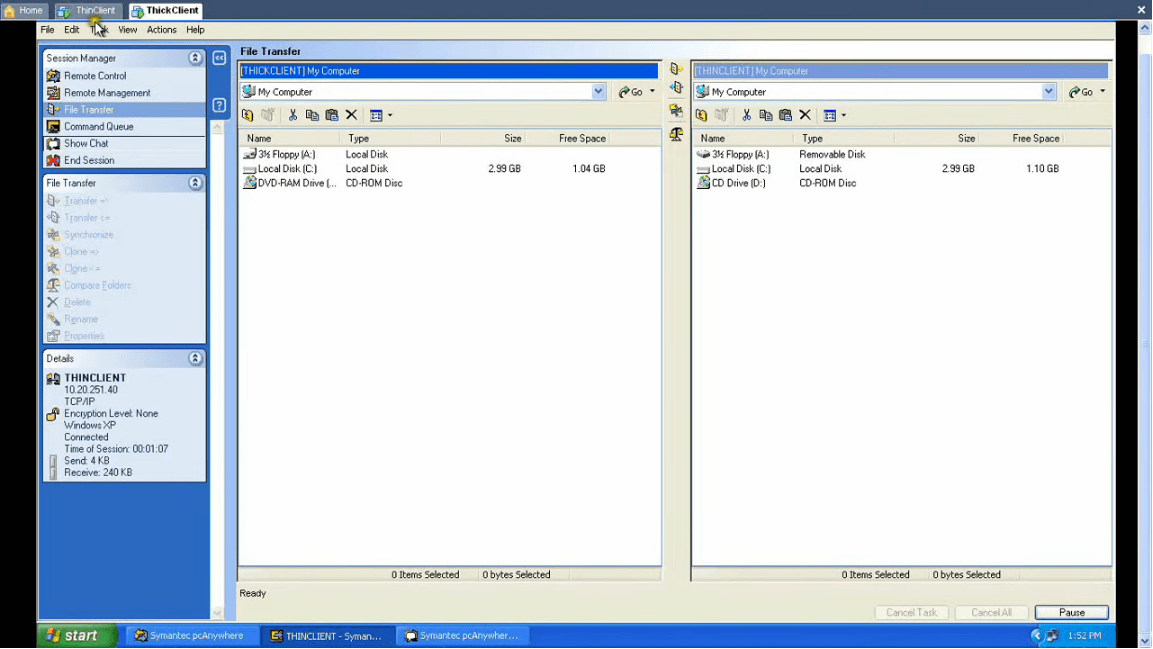Collapse the Details panel
The width and height of the screenshot is (1153, 649).
[195, 359]
